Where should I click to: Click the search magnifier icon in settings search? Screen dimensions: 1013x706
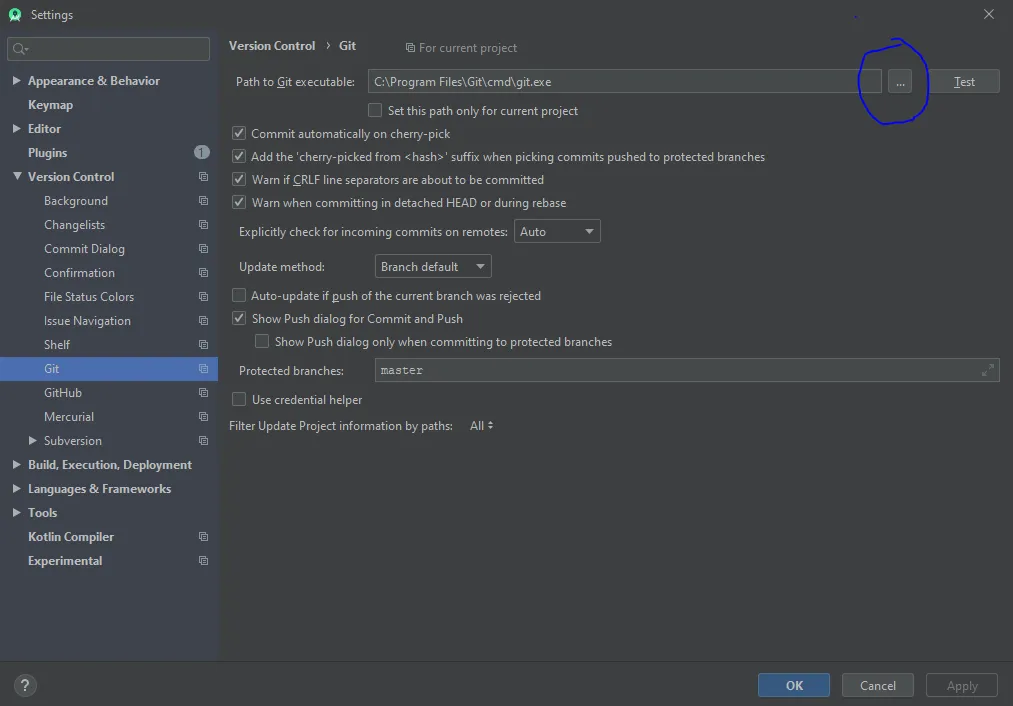pos(19,49)
